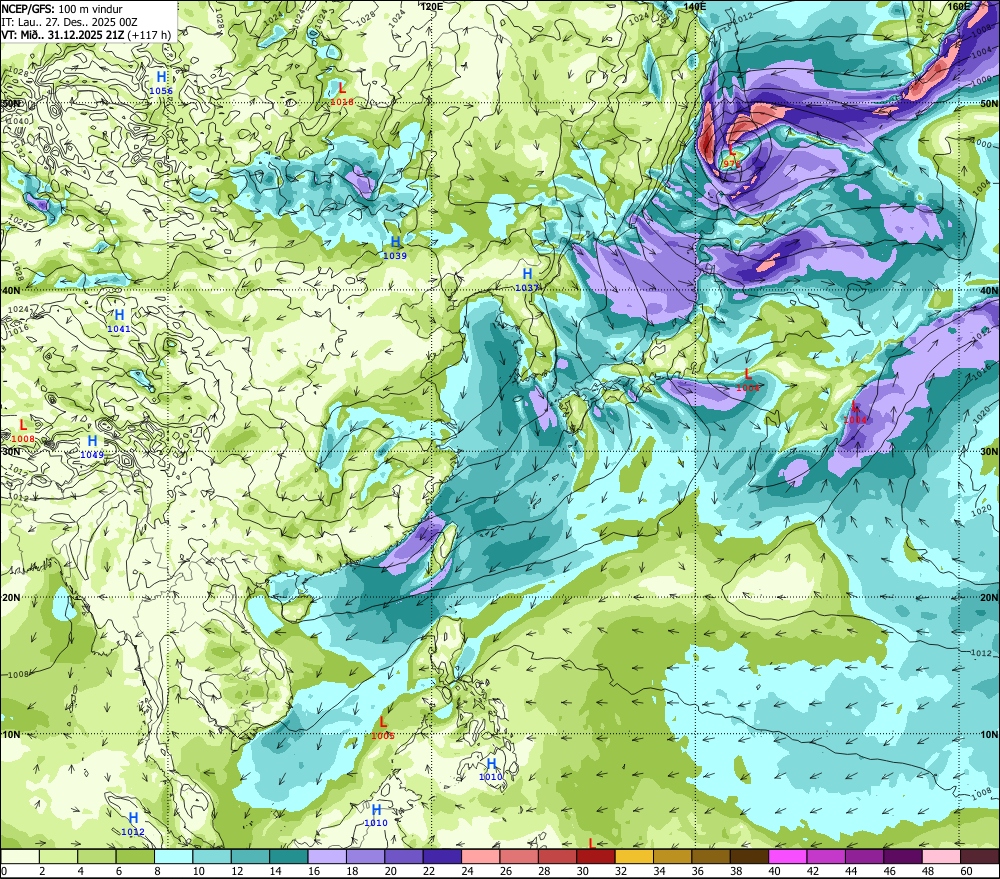Select the high pressure marker labeled 1049
Image resolution: width=1000 pixels, height=879 pixels.
pyautogui.click(x=92, y=447)
